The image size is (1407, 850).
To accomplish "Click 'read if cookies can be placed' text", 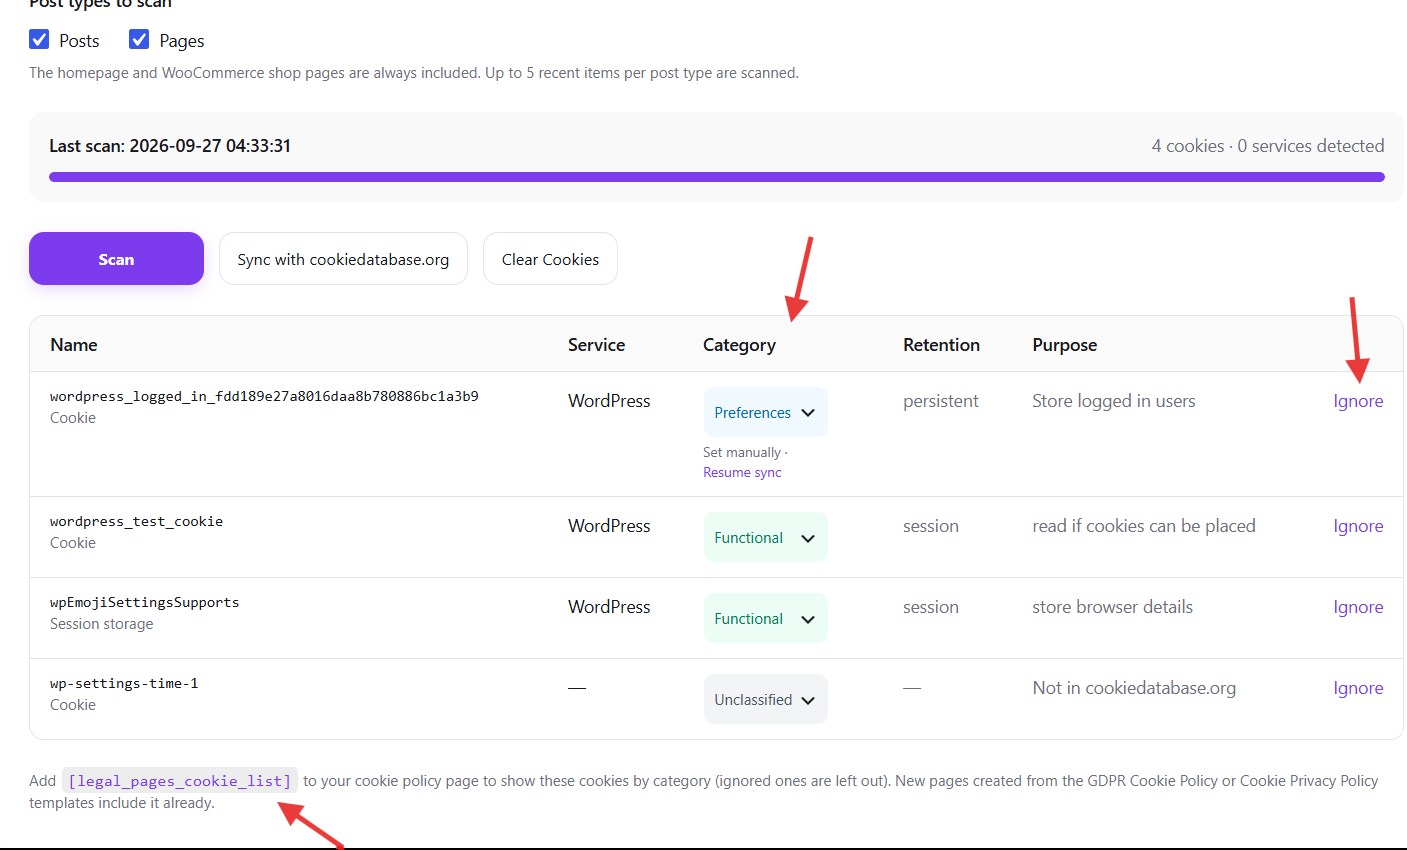I will coord(1143,526).
